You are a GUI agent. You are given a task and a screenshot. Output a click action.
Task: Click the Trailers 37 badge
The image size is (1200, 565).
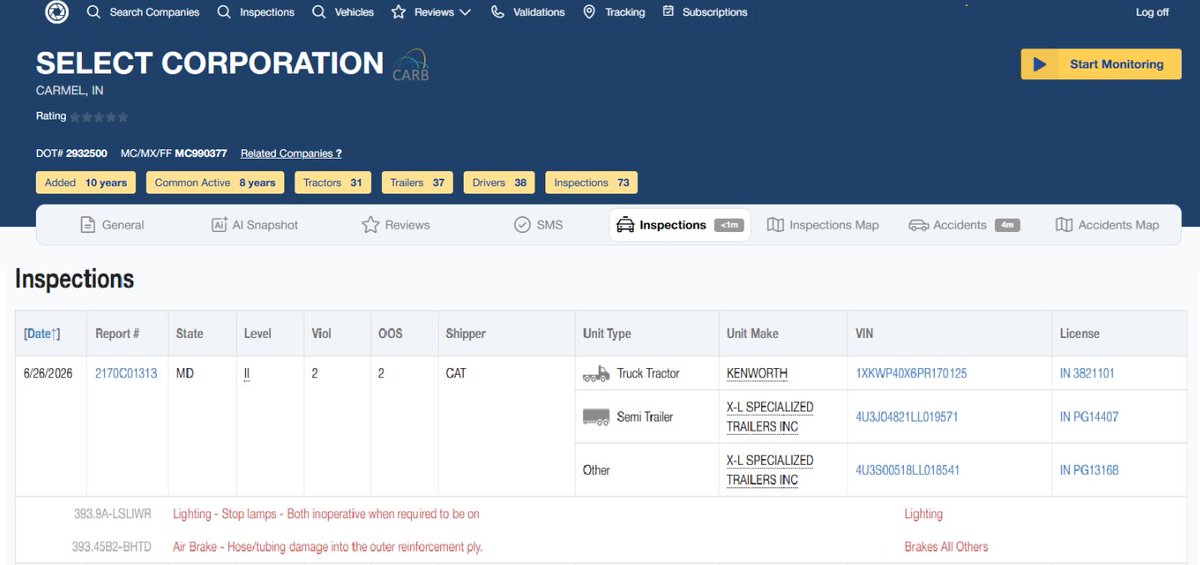pos(417,183)
